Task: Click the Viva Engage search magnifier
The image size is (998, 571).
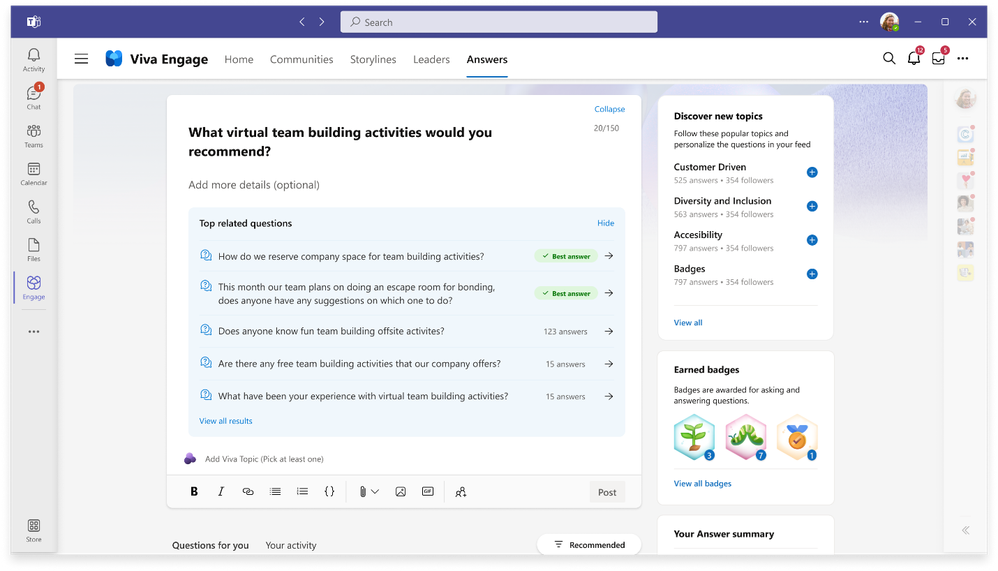Action: tap(889, 59)
